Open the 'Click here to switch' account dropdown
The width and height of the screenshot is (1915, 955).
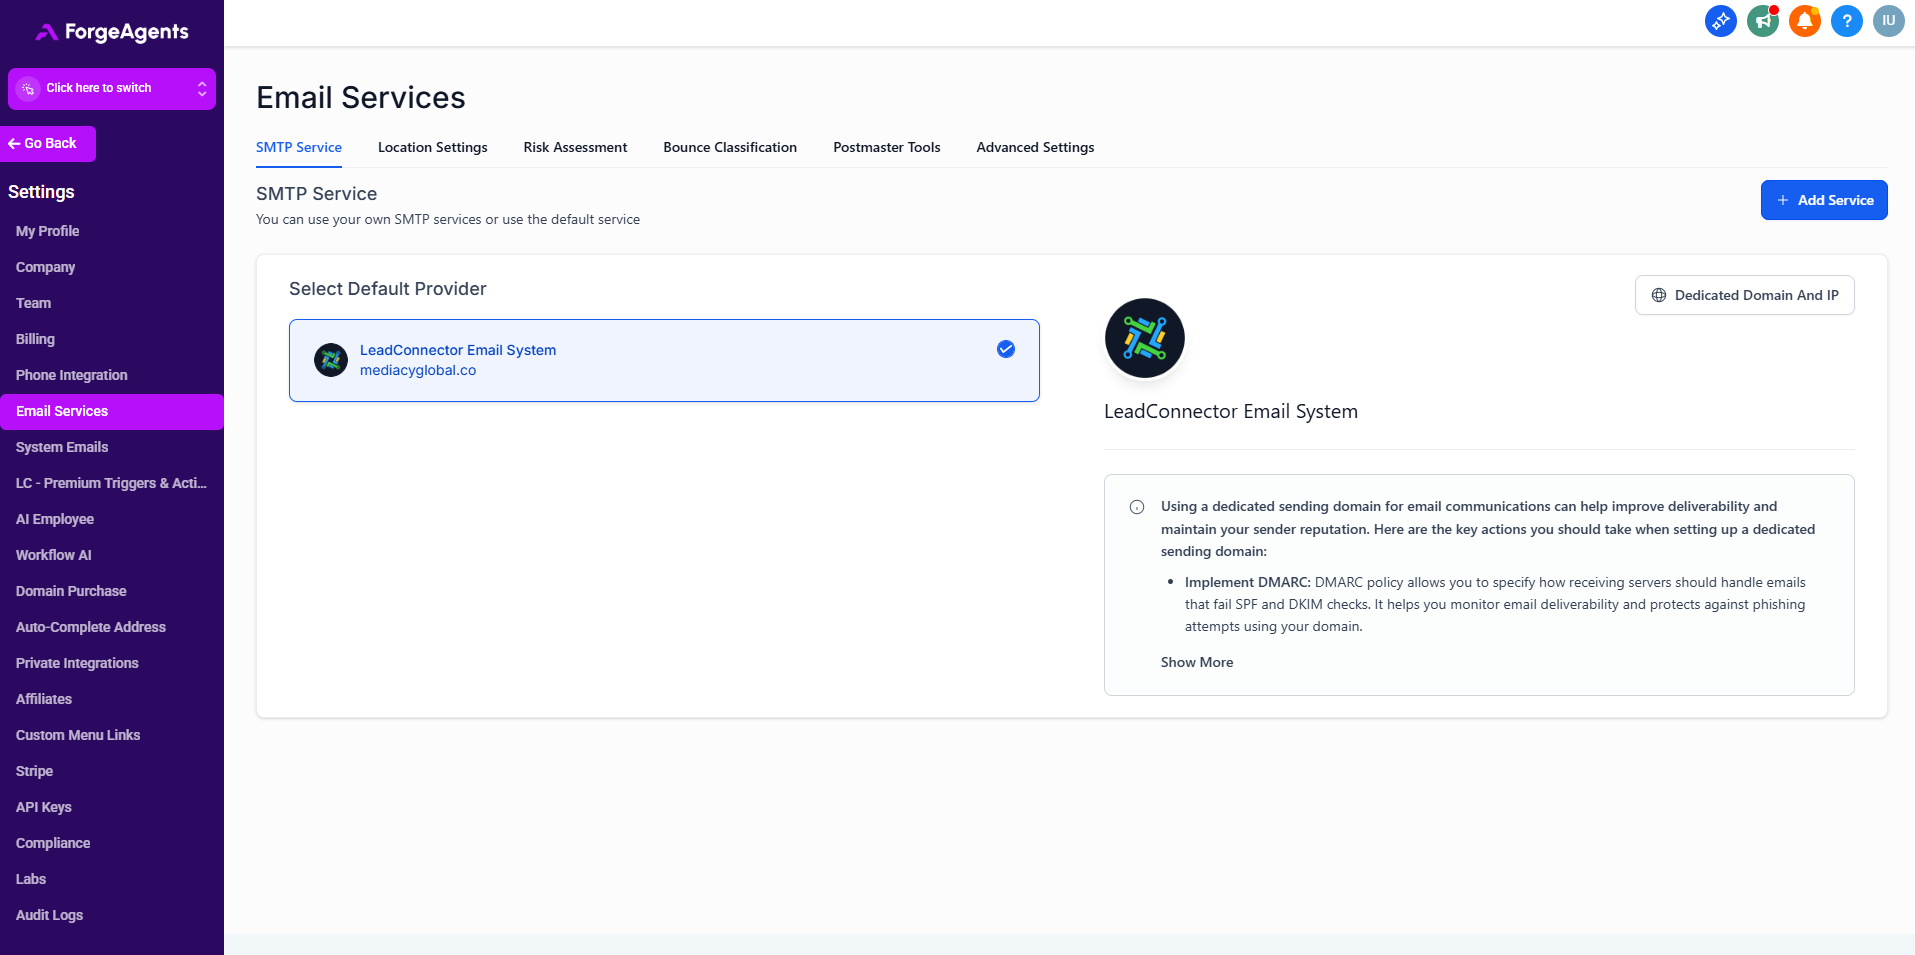click(112, 89)
